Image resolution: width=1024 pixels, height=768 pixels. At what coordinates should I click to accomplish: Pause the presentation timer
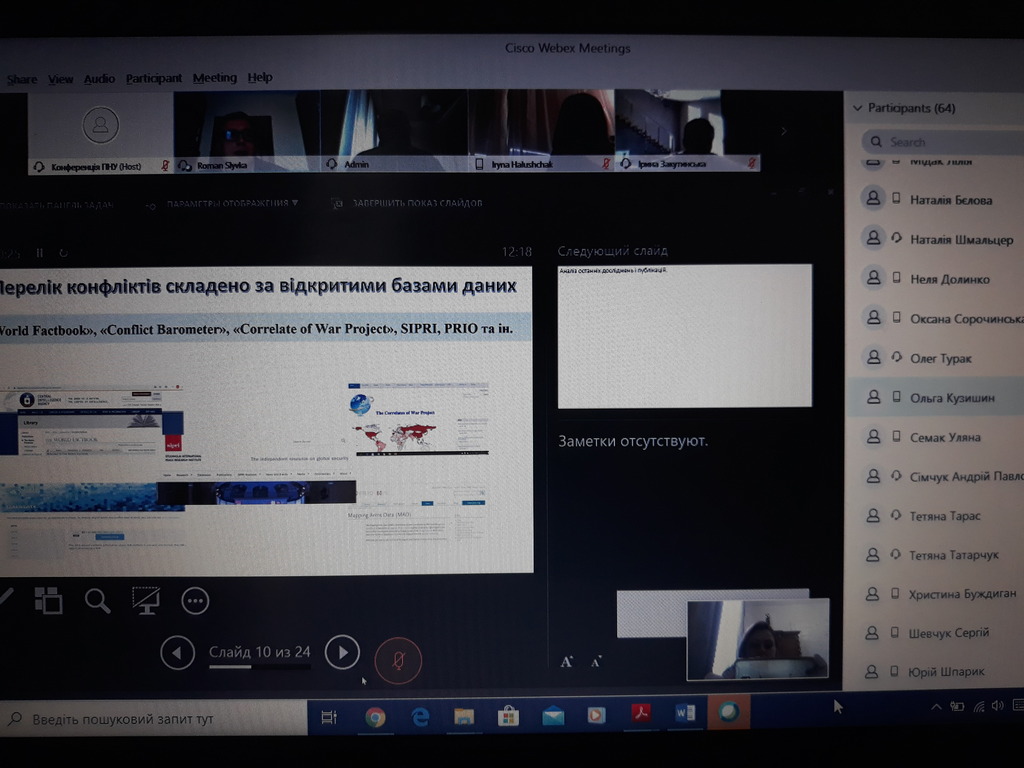(40, 253)
